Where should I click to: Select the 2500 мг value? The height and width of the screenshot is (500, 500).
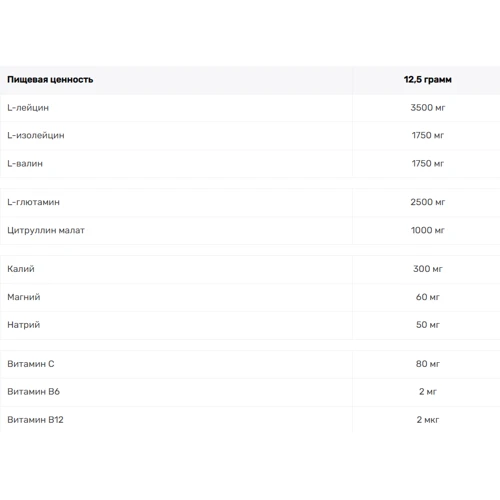[428, 202]
